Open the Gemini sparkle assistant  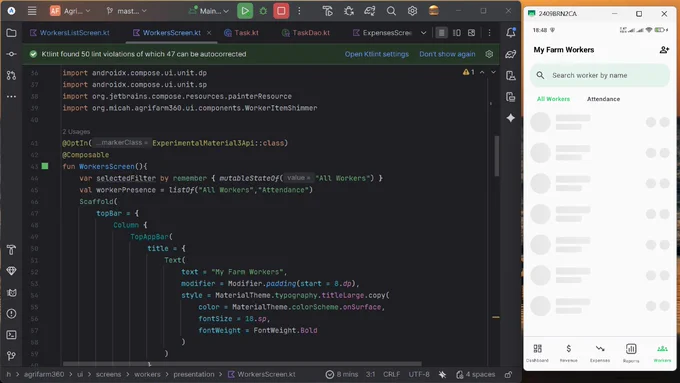click(511, 118)
